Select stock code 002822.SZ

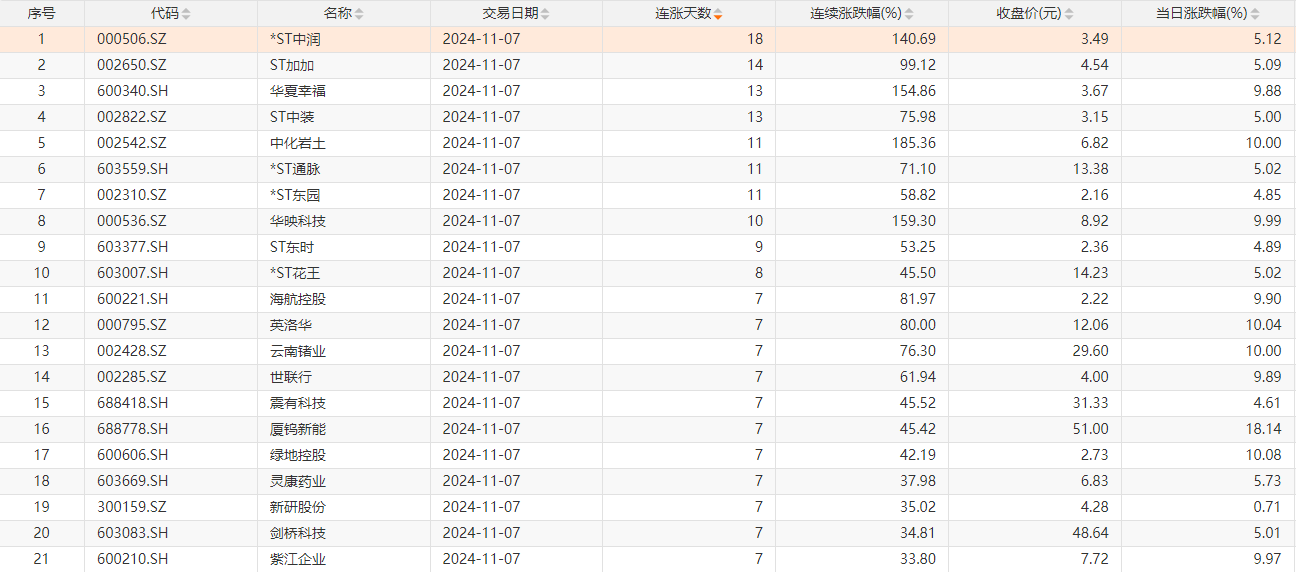(x=132, y=117)
